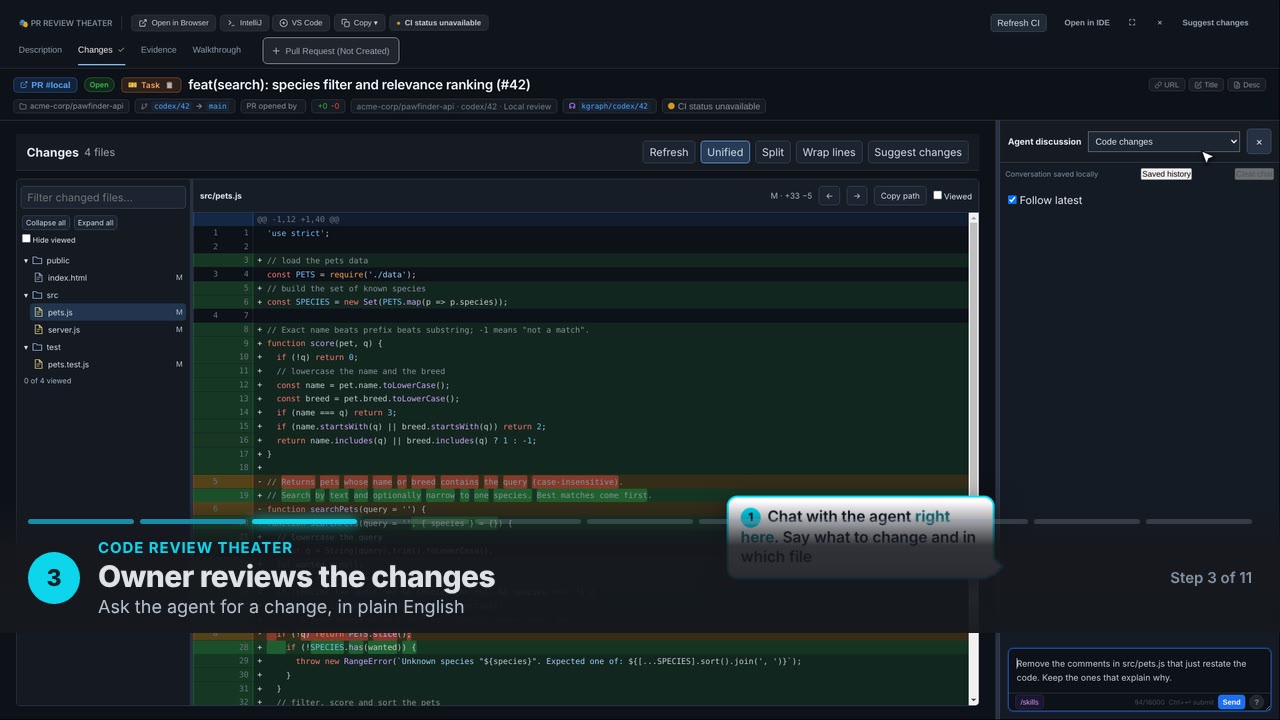This screenshot has width=1280, height=720.
Task: Launch the IntelliJ editor button
Action: click(244, 22)
